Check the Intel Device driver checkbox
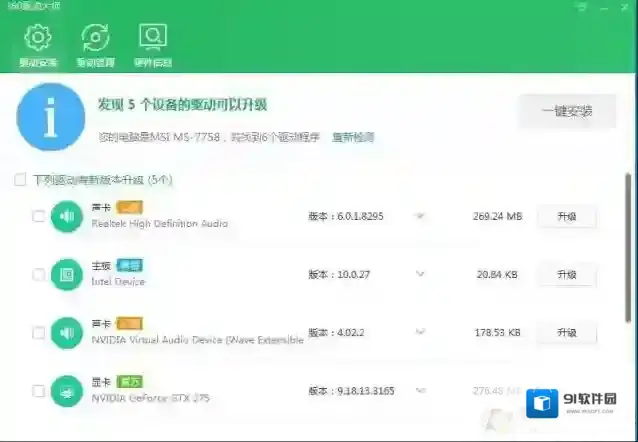The image size is (638, 442). pyautogui.click(x=38, y=274)
